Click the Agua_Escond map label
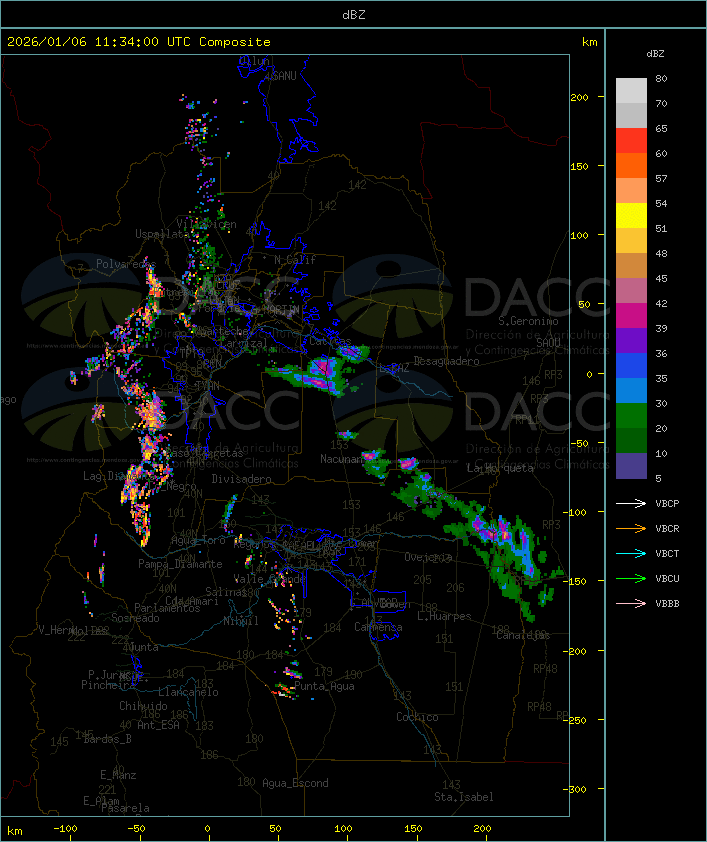This screenshot has width=707, height=842. [x=295, y=783]
